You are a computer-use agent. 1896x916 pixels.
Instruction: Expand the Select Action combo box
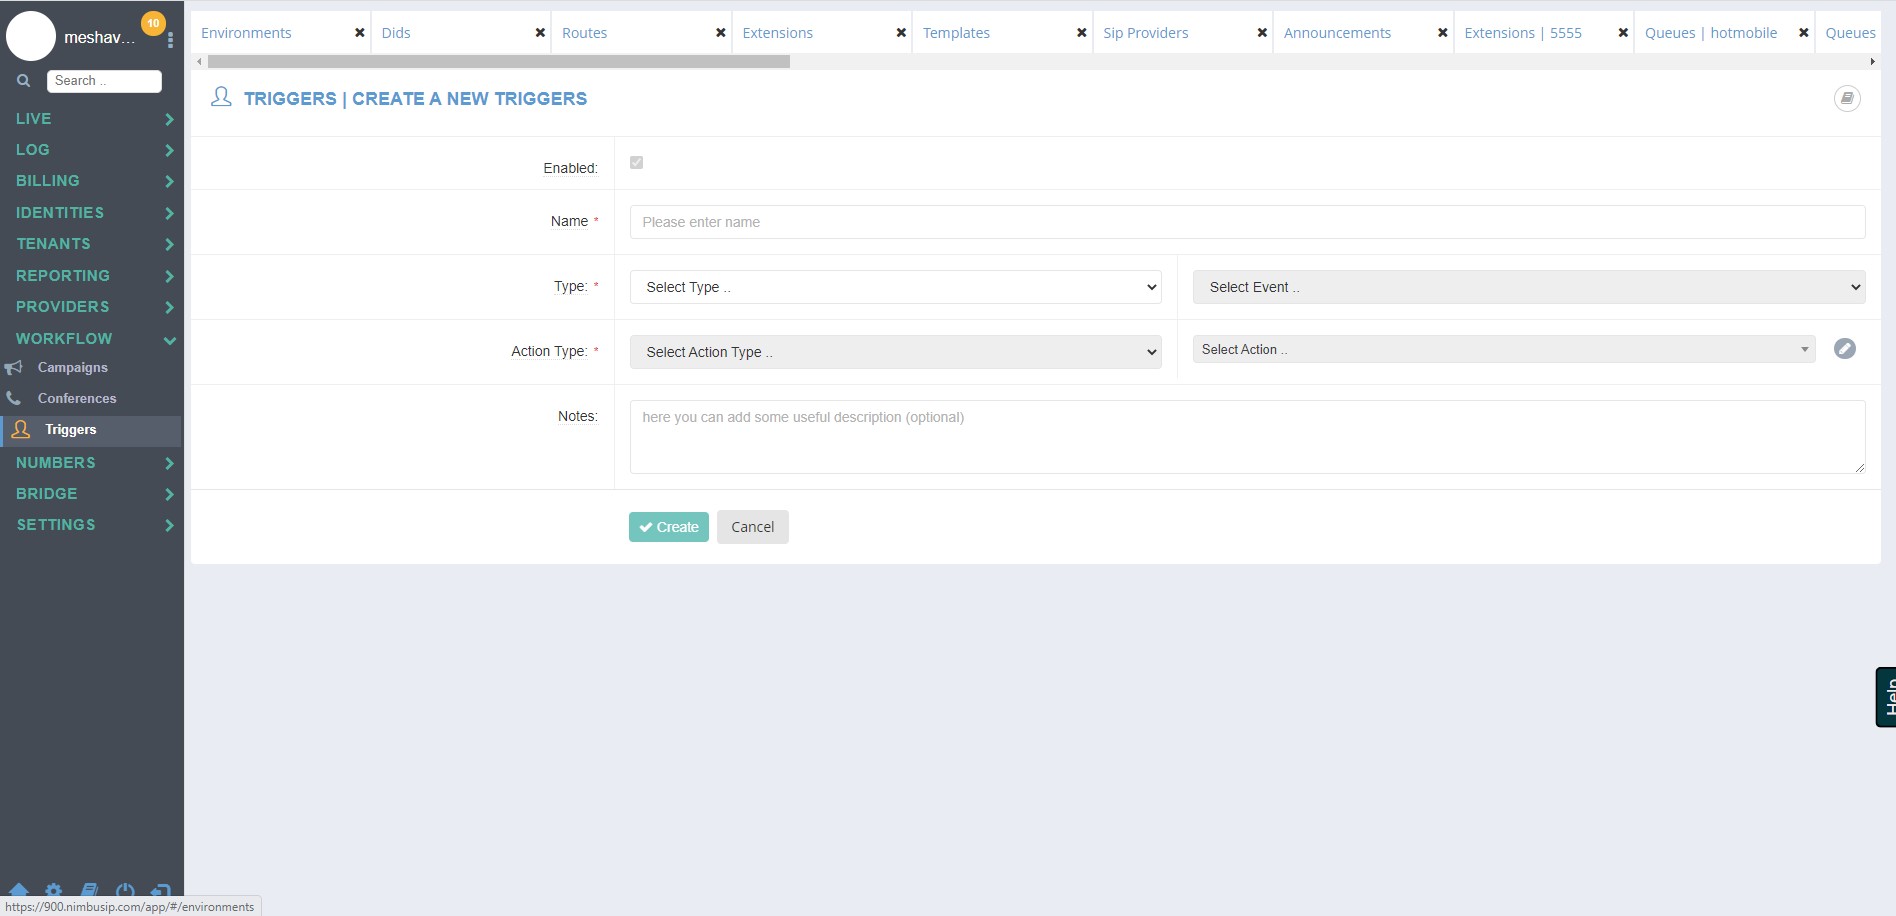point(1503,349)
